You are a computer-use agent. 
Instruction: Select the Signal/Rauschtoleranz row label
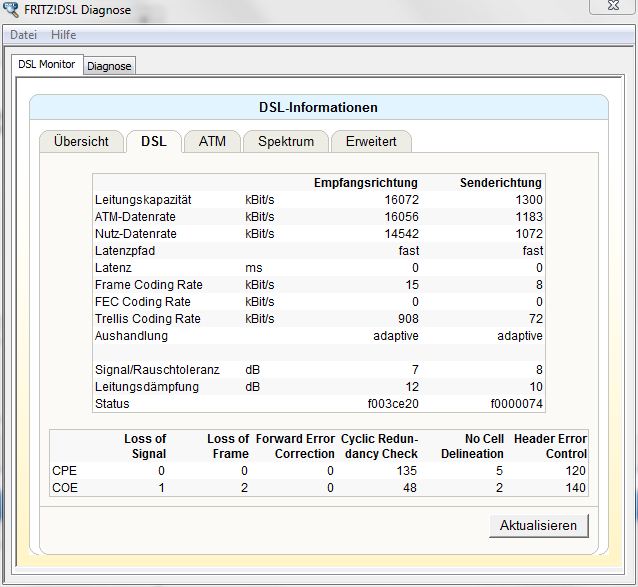pyautogui.click(x=157, y=370)
